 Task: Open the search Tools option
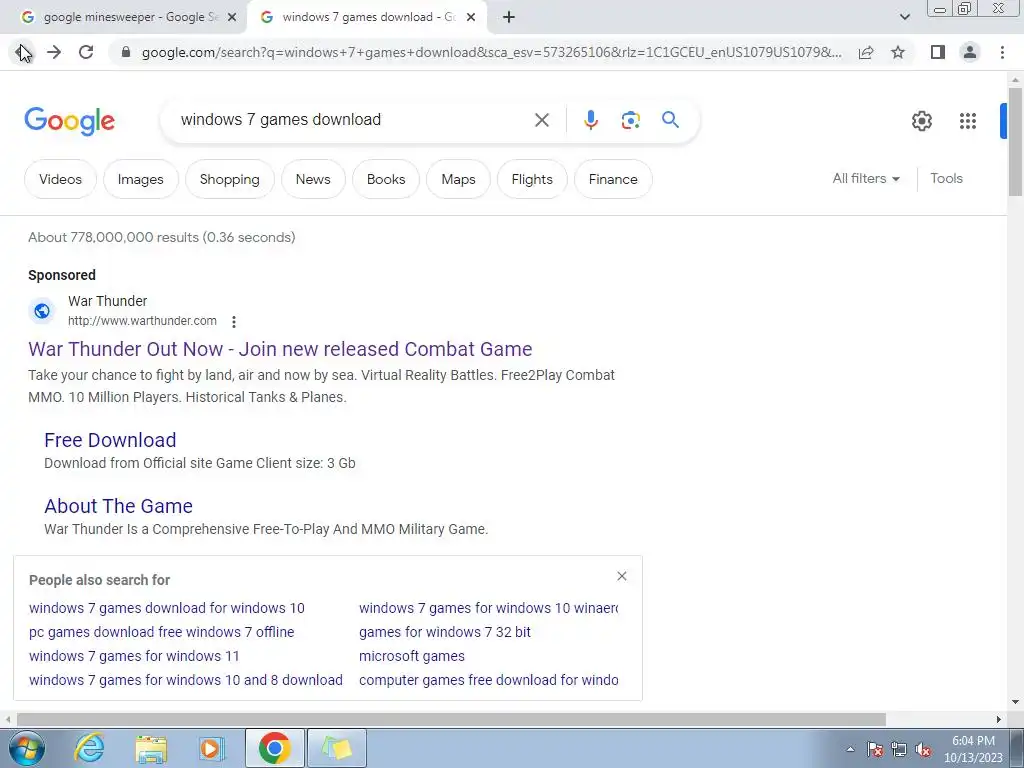[946, 178]
